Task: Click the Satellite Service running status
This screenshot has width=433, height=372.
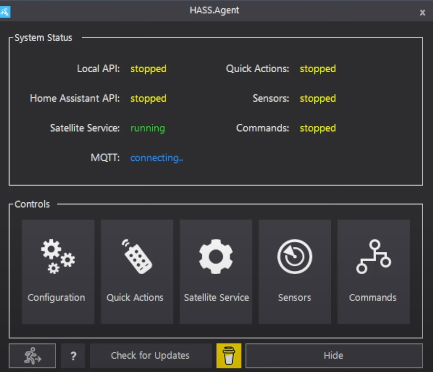Action: [148, 128]
